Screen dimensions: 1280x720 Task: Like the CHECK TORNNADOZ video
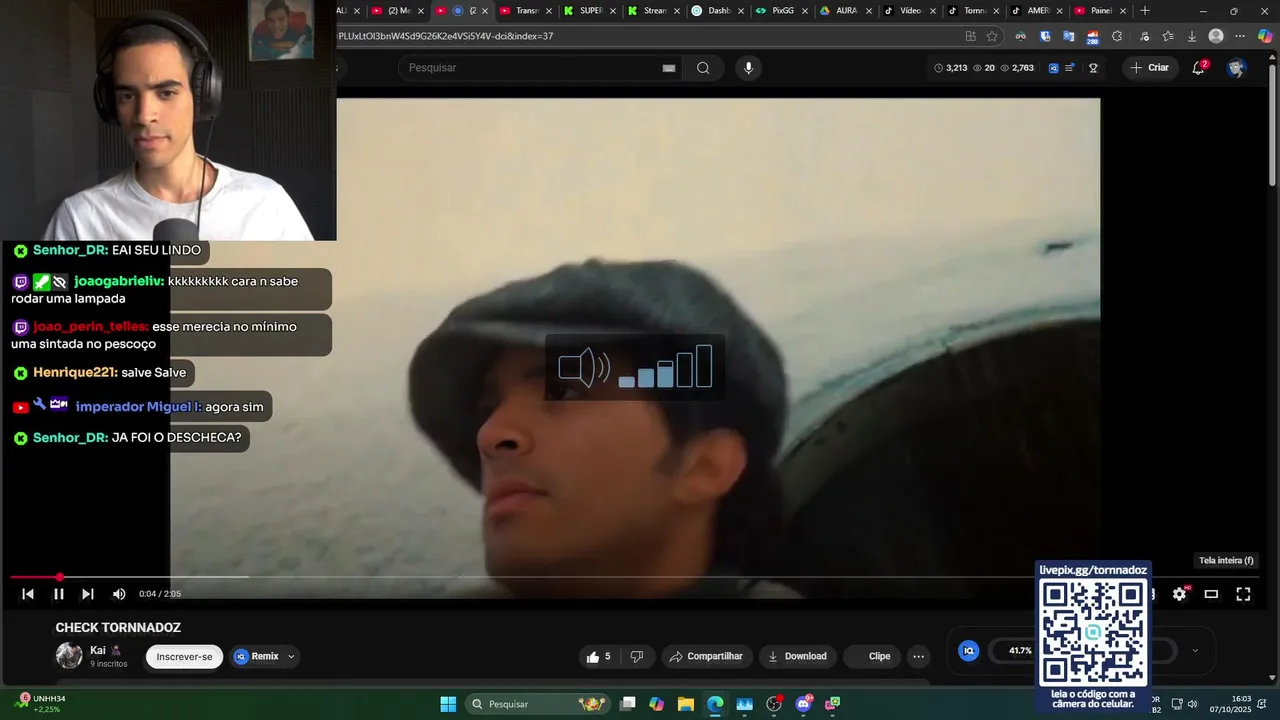coord(599,656)
